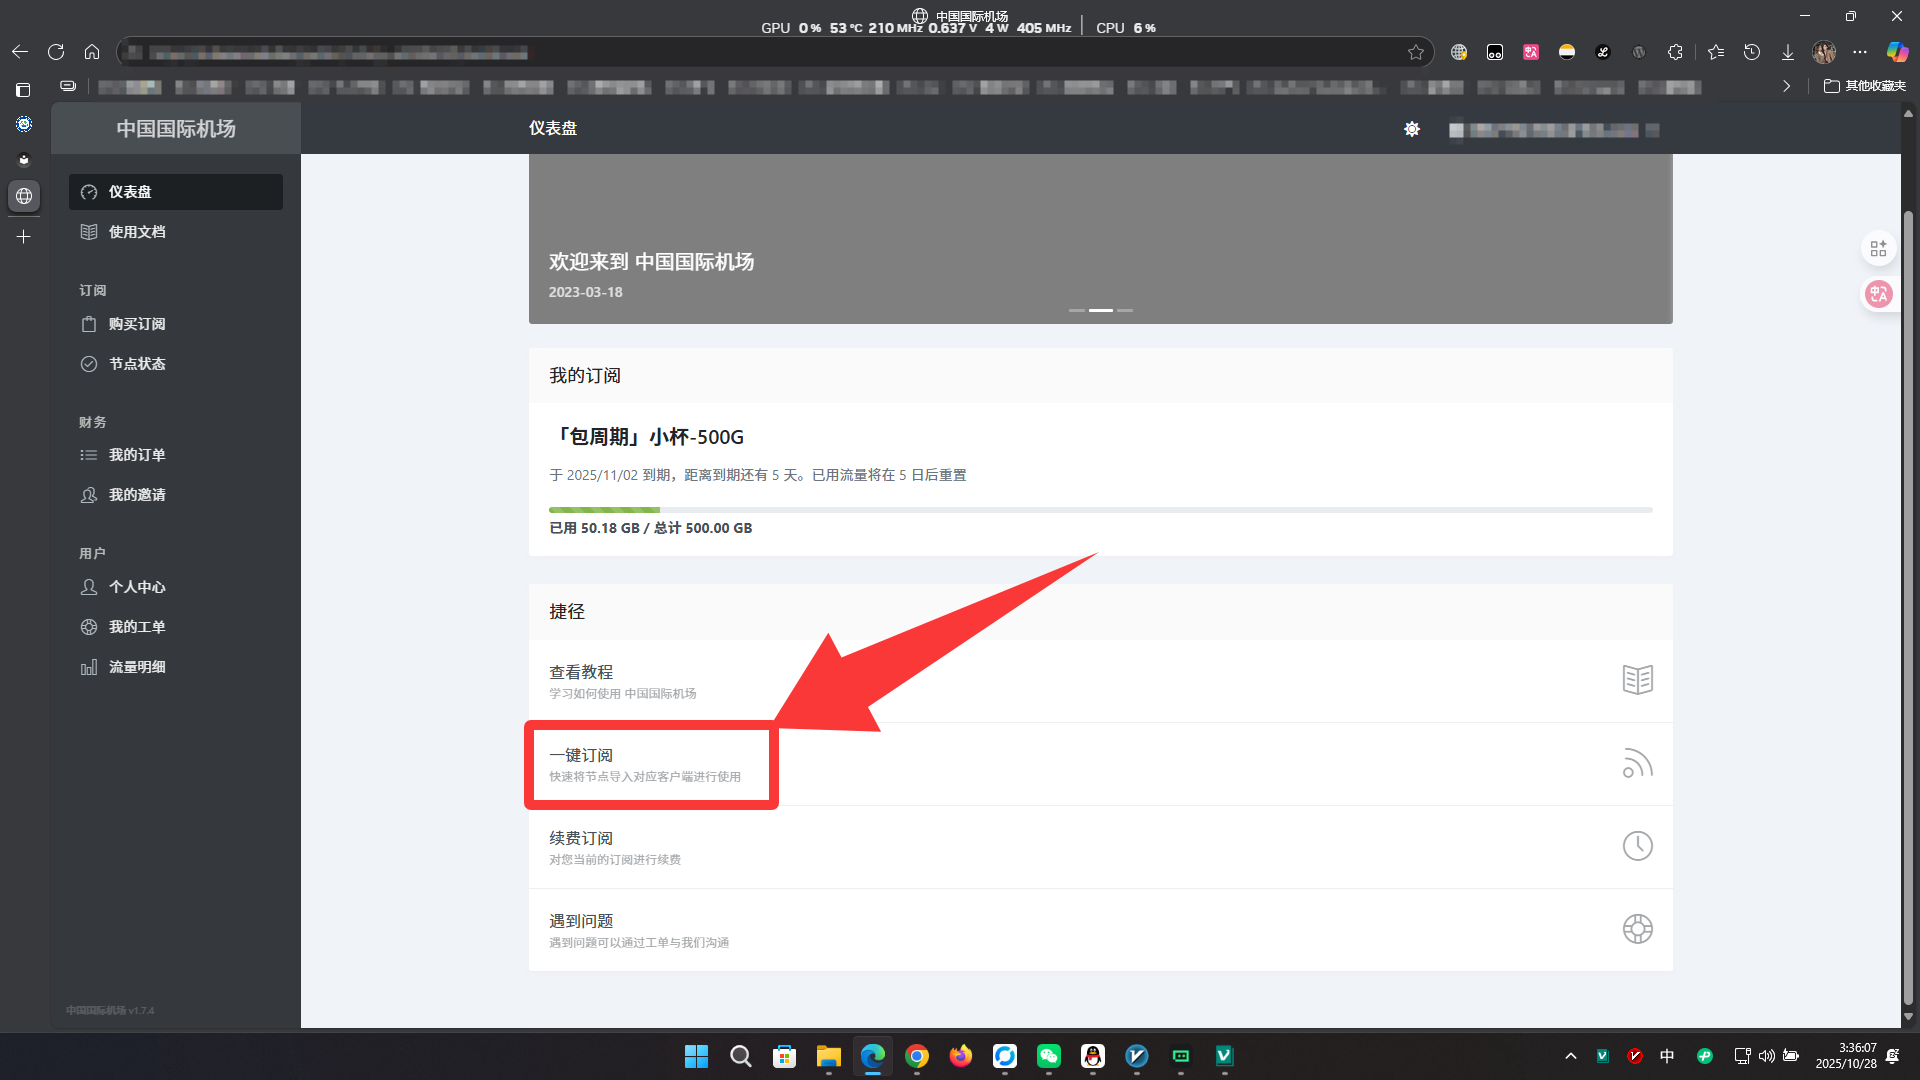Click the lifebuoy icon beside 遇到问题
The height and width of the screenshot is (1080, 1920).
[x=1637, y=929]
